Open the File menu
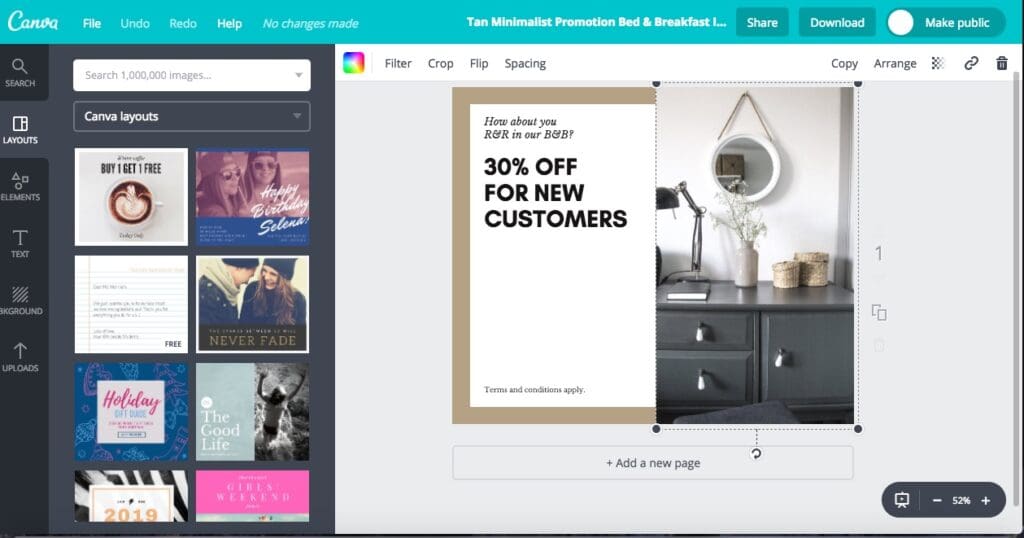 (x=91, y=23)
